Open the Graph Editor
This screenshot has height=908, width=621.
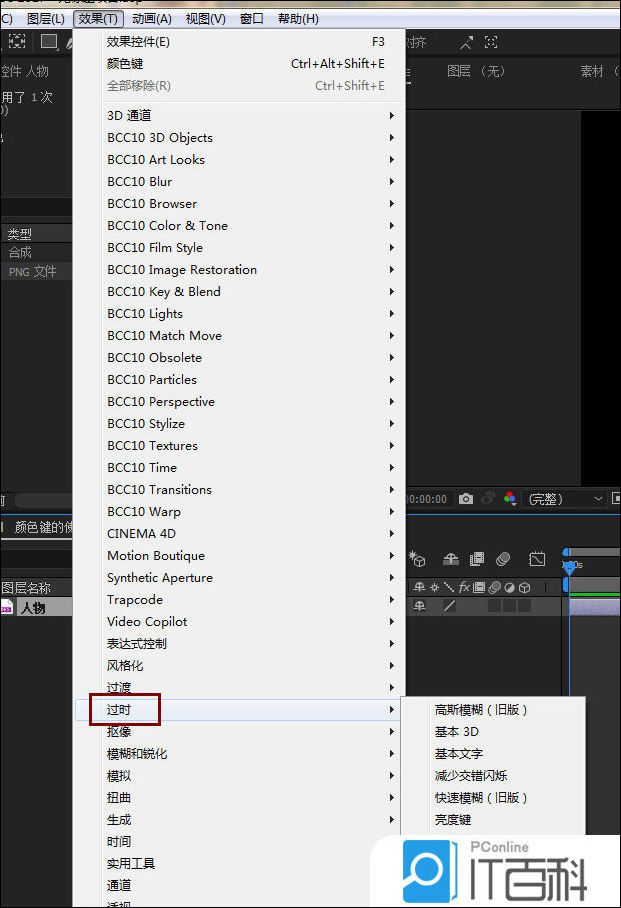click(x=537, y=559)
